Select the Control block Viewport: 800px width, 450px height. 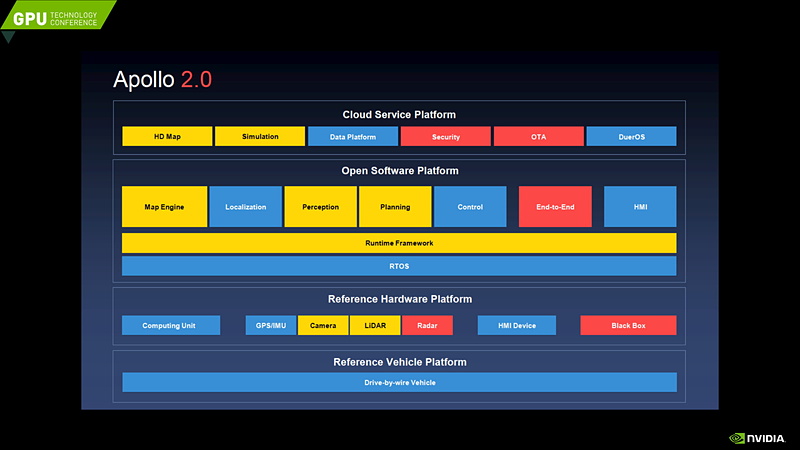[x=470, y=207]
